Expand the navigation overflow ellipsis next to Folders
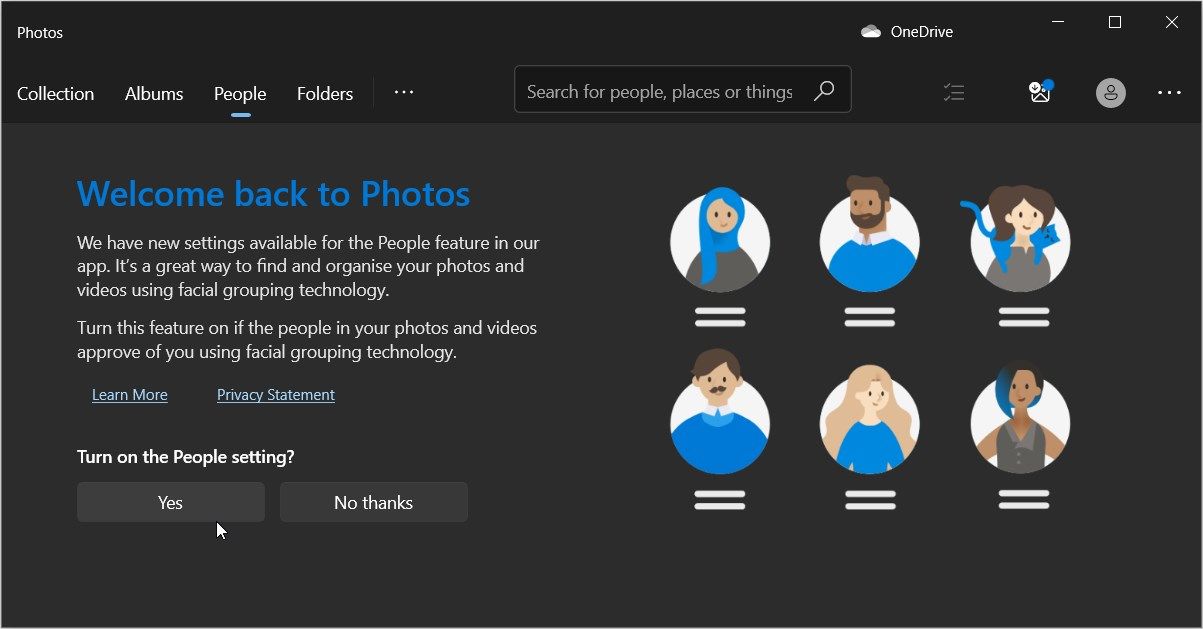This screenshot has width=1203, height=629. pyautogui.click(x=404, y=93)
